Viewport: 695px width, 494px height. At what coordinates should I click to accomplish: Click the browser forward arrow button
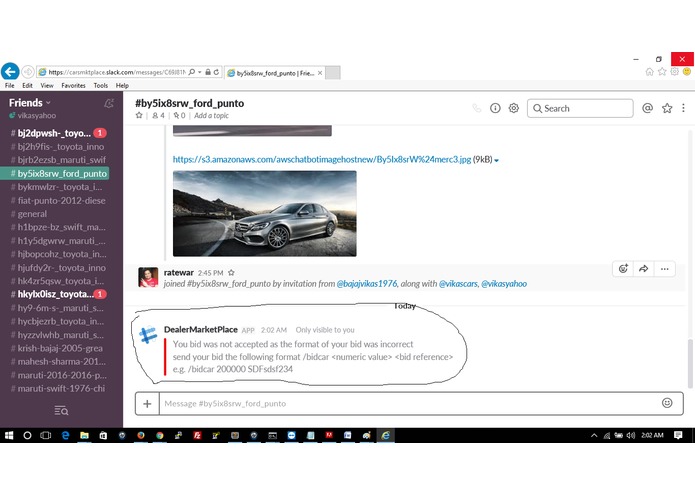(x=28, y=72)
